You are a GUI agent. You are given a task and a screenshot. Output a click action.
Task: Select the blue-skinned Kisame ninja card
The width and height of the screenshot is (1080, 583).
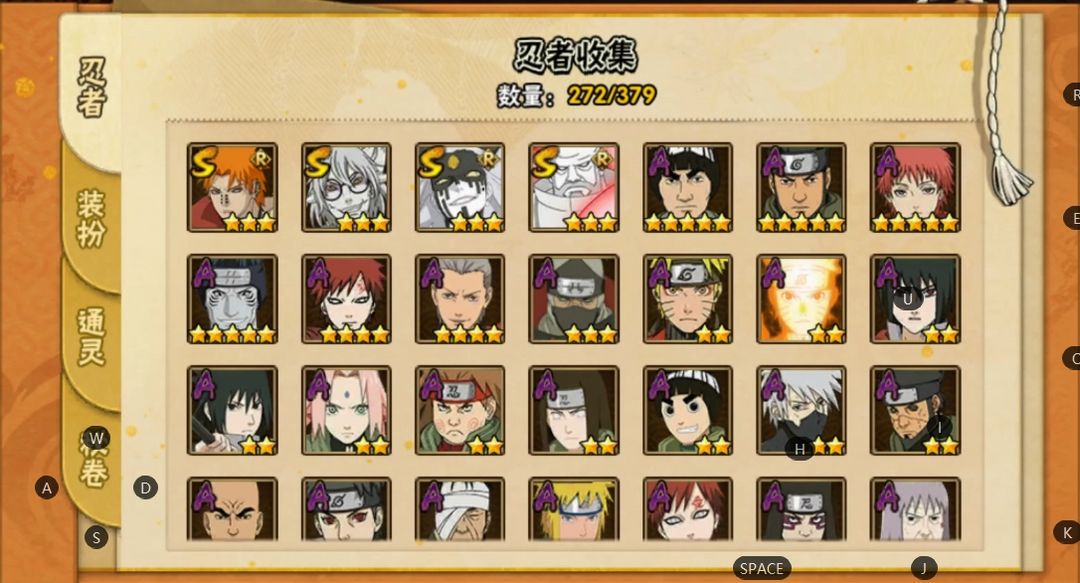tap(232, 299)
